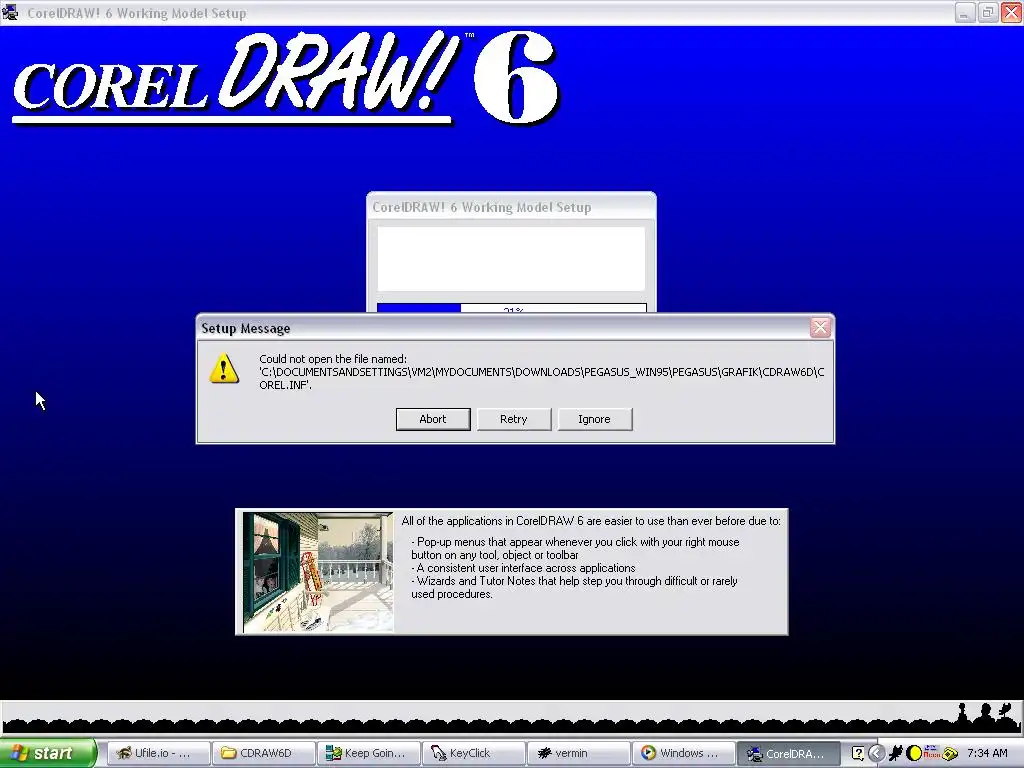Viewport: 1024px width, 768px height.
Task: Click the CorelDRA... taskbar button
Action: (x=789, y=753)
